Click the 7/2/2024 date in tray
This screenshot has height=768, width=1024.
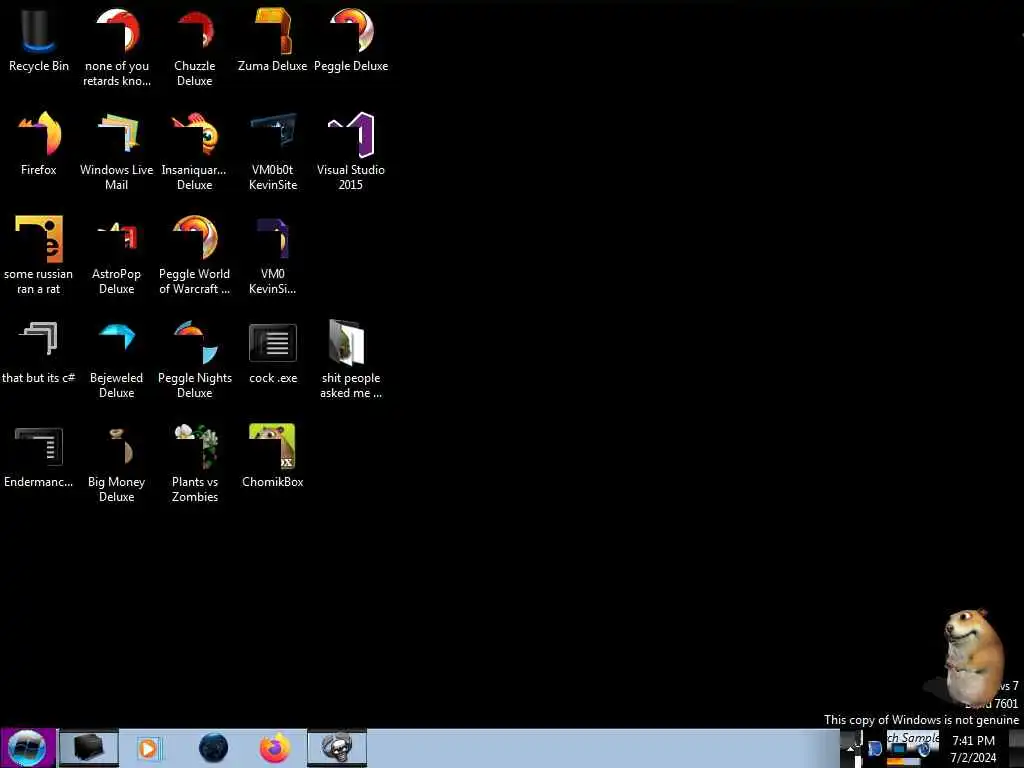pyautogui.click(x=973, y=758)
